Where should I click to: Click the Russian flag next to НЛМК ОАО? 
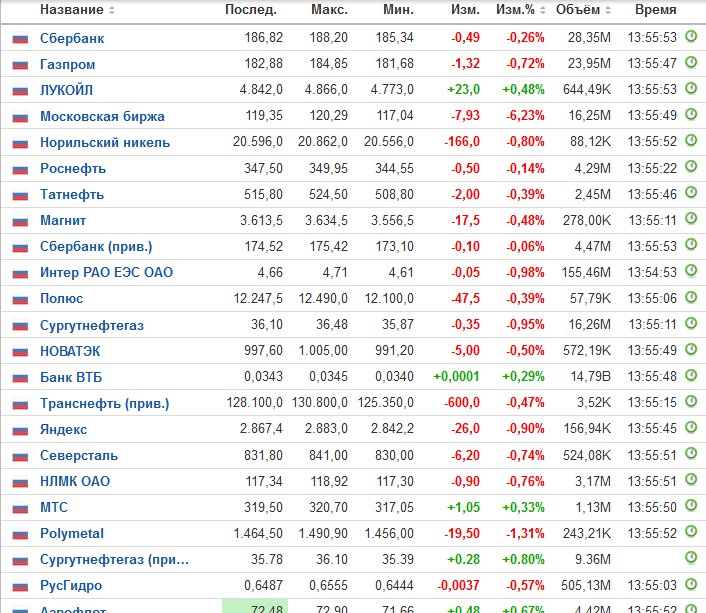click(x=20, y=483)
